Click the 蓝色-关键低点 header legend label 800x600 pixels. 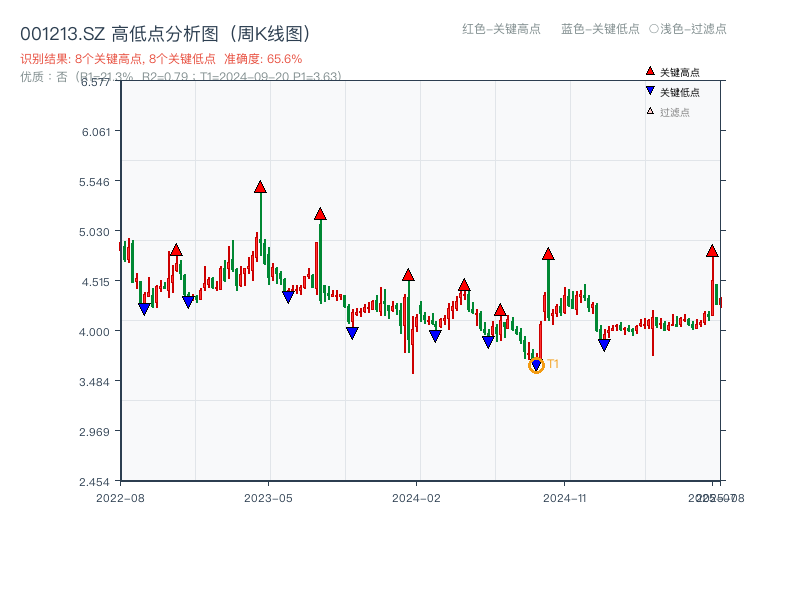pyautogui.click(x=600, y=29)
